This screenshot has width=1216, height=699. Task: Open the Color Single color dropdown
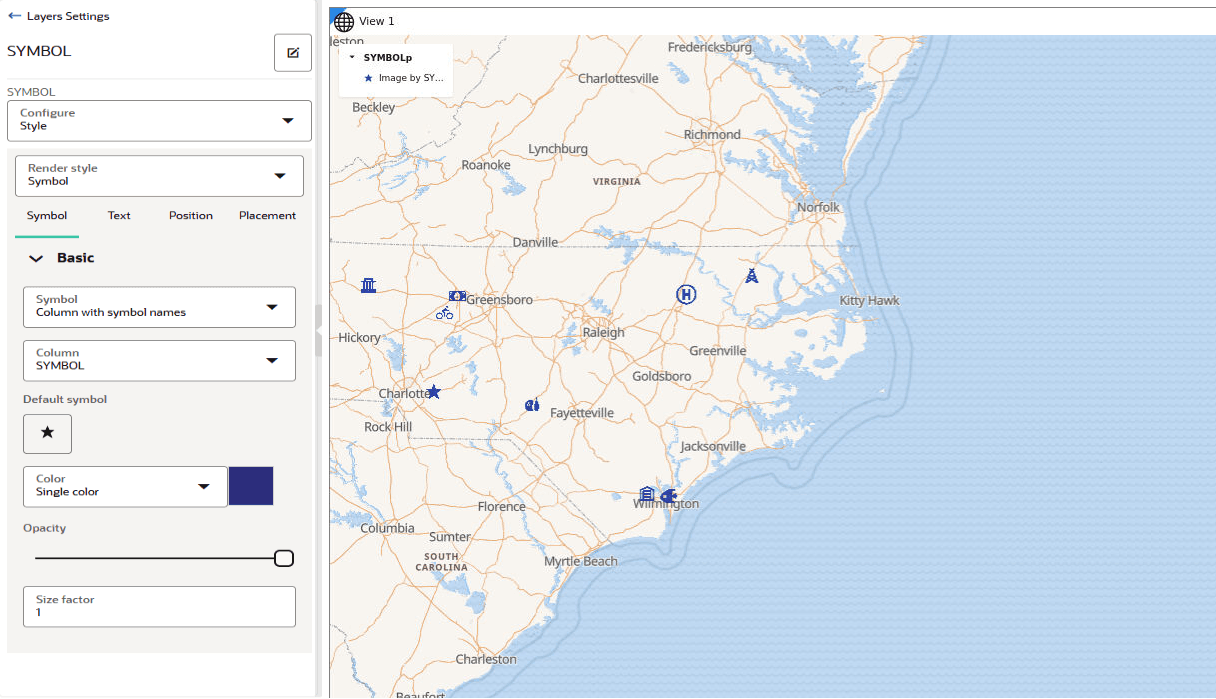tap(125, 486)
